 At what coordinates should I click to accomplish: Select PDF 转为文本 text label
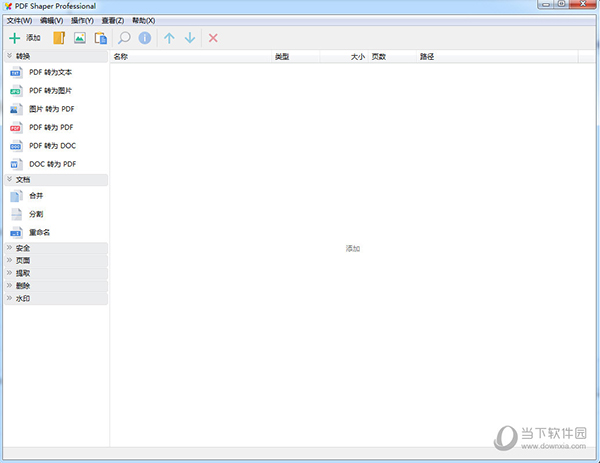[51, 72]
